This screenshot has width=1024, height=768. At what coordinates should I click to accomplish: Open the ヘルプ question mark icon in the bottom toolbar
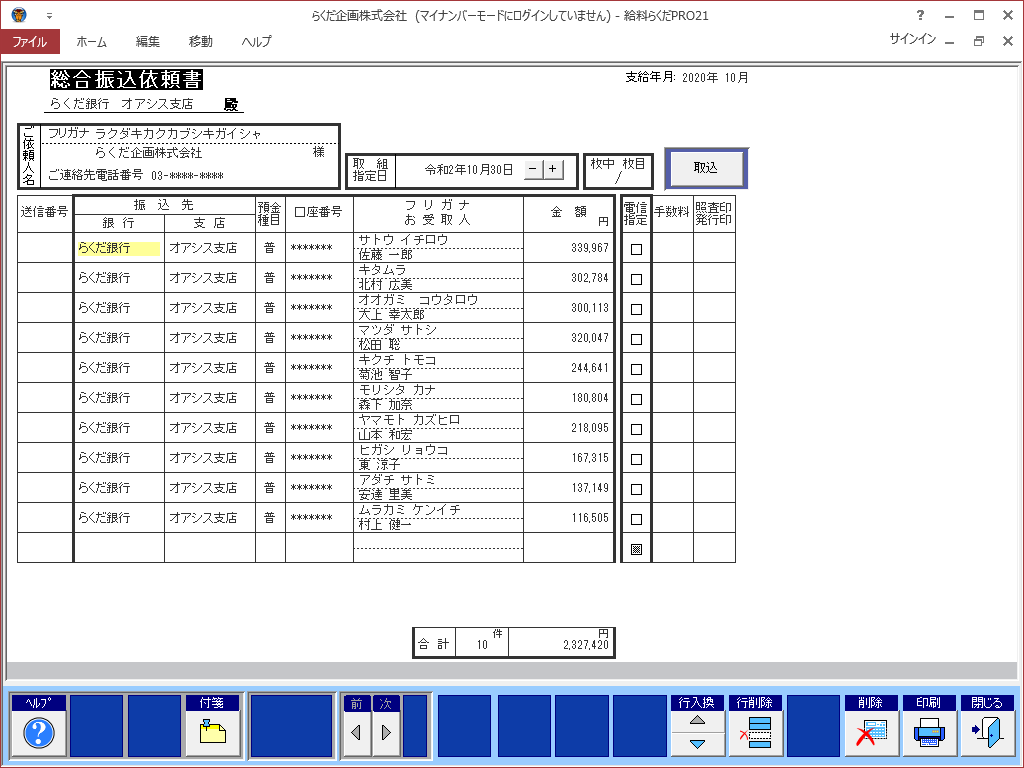[x=39, y=733]
